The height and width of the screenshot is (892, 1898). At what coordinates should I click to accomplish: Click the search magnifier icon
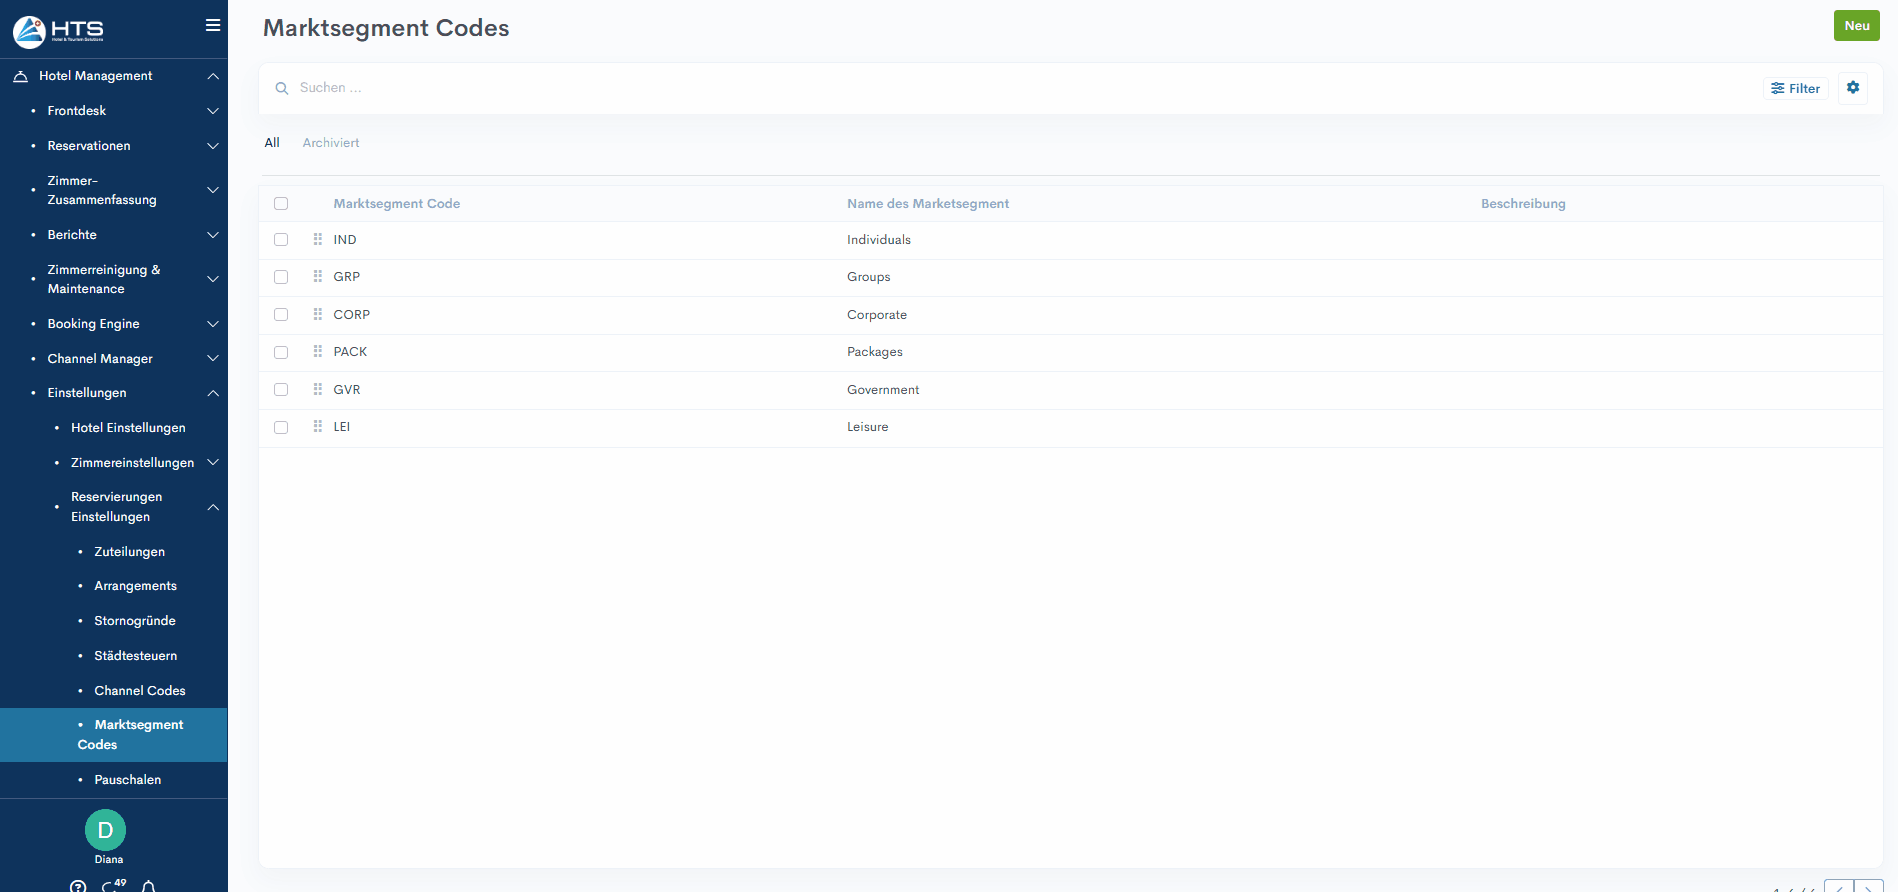[282, 89]
